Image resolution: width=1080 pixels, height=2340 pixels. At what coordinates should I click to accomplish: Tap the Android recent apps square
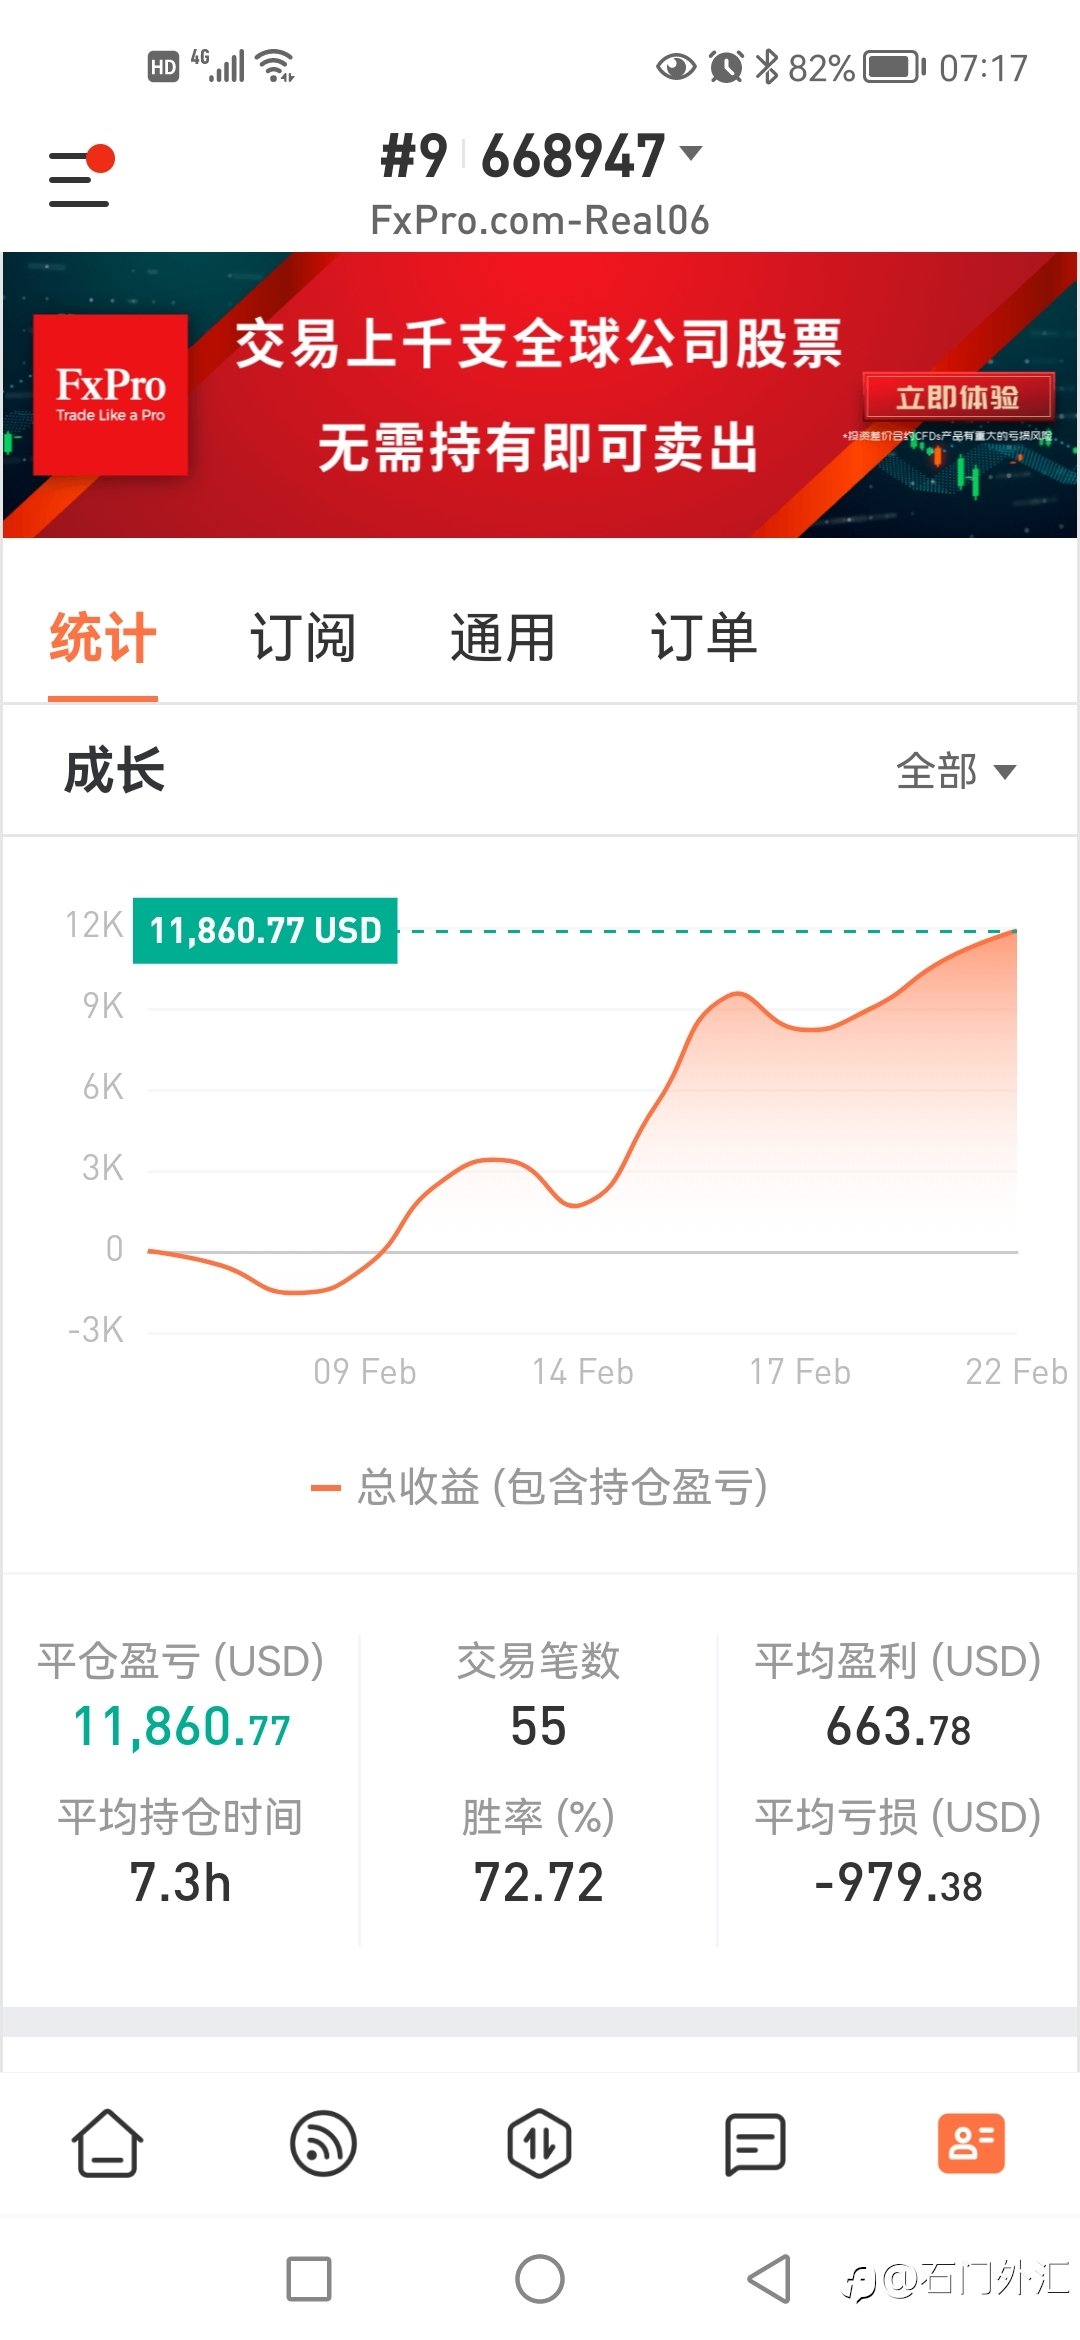(x=309, y=2279)
